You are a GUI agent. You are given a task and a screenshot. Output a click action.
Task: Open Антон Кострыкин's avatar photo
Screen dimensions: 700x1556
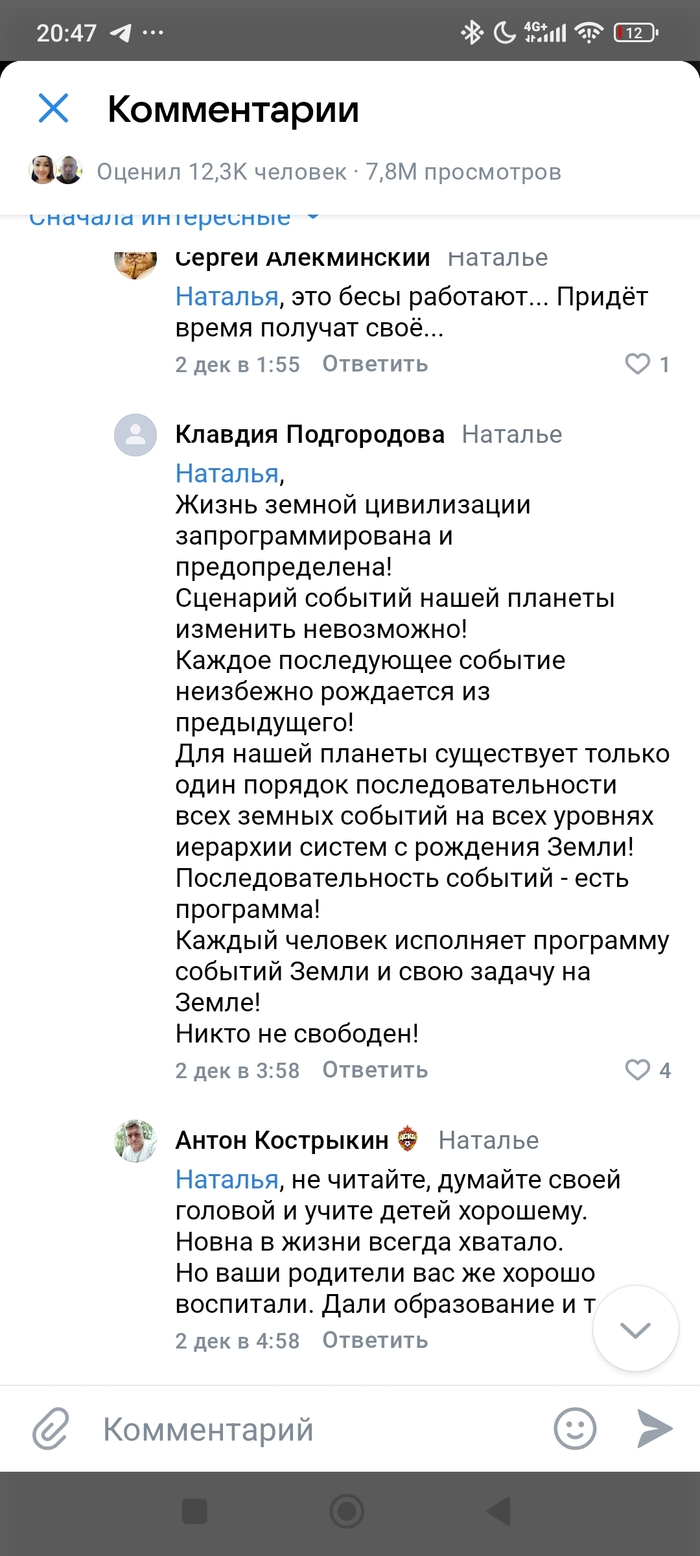point(135,1141)
